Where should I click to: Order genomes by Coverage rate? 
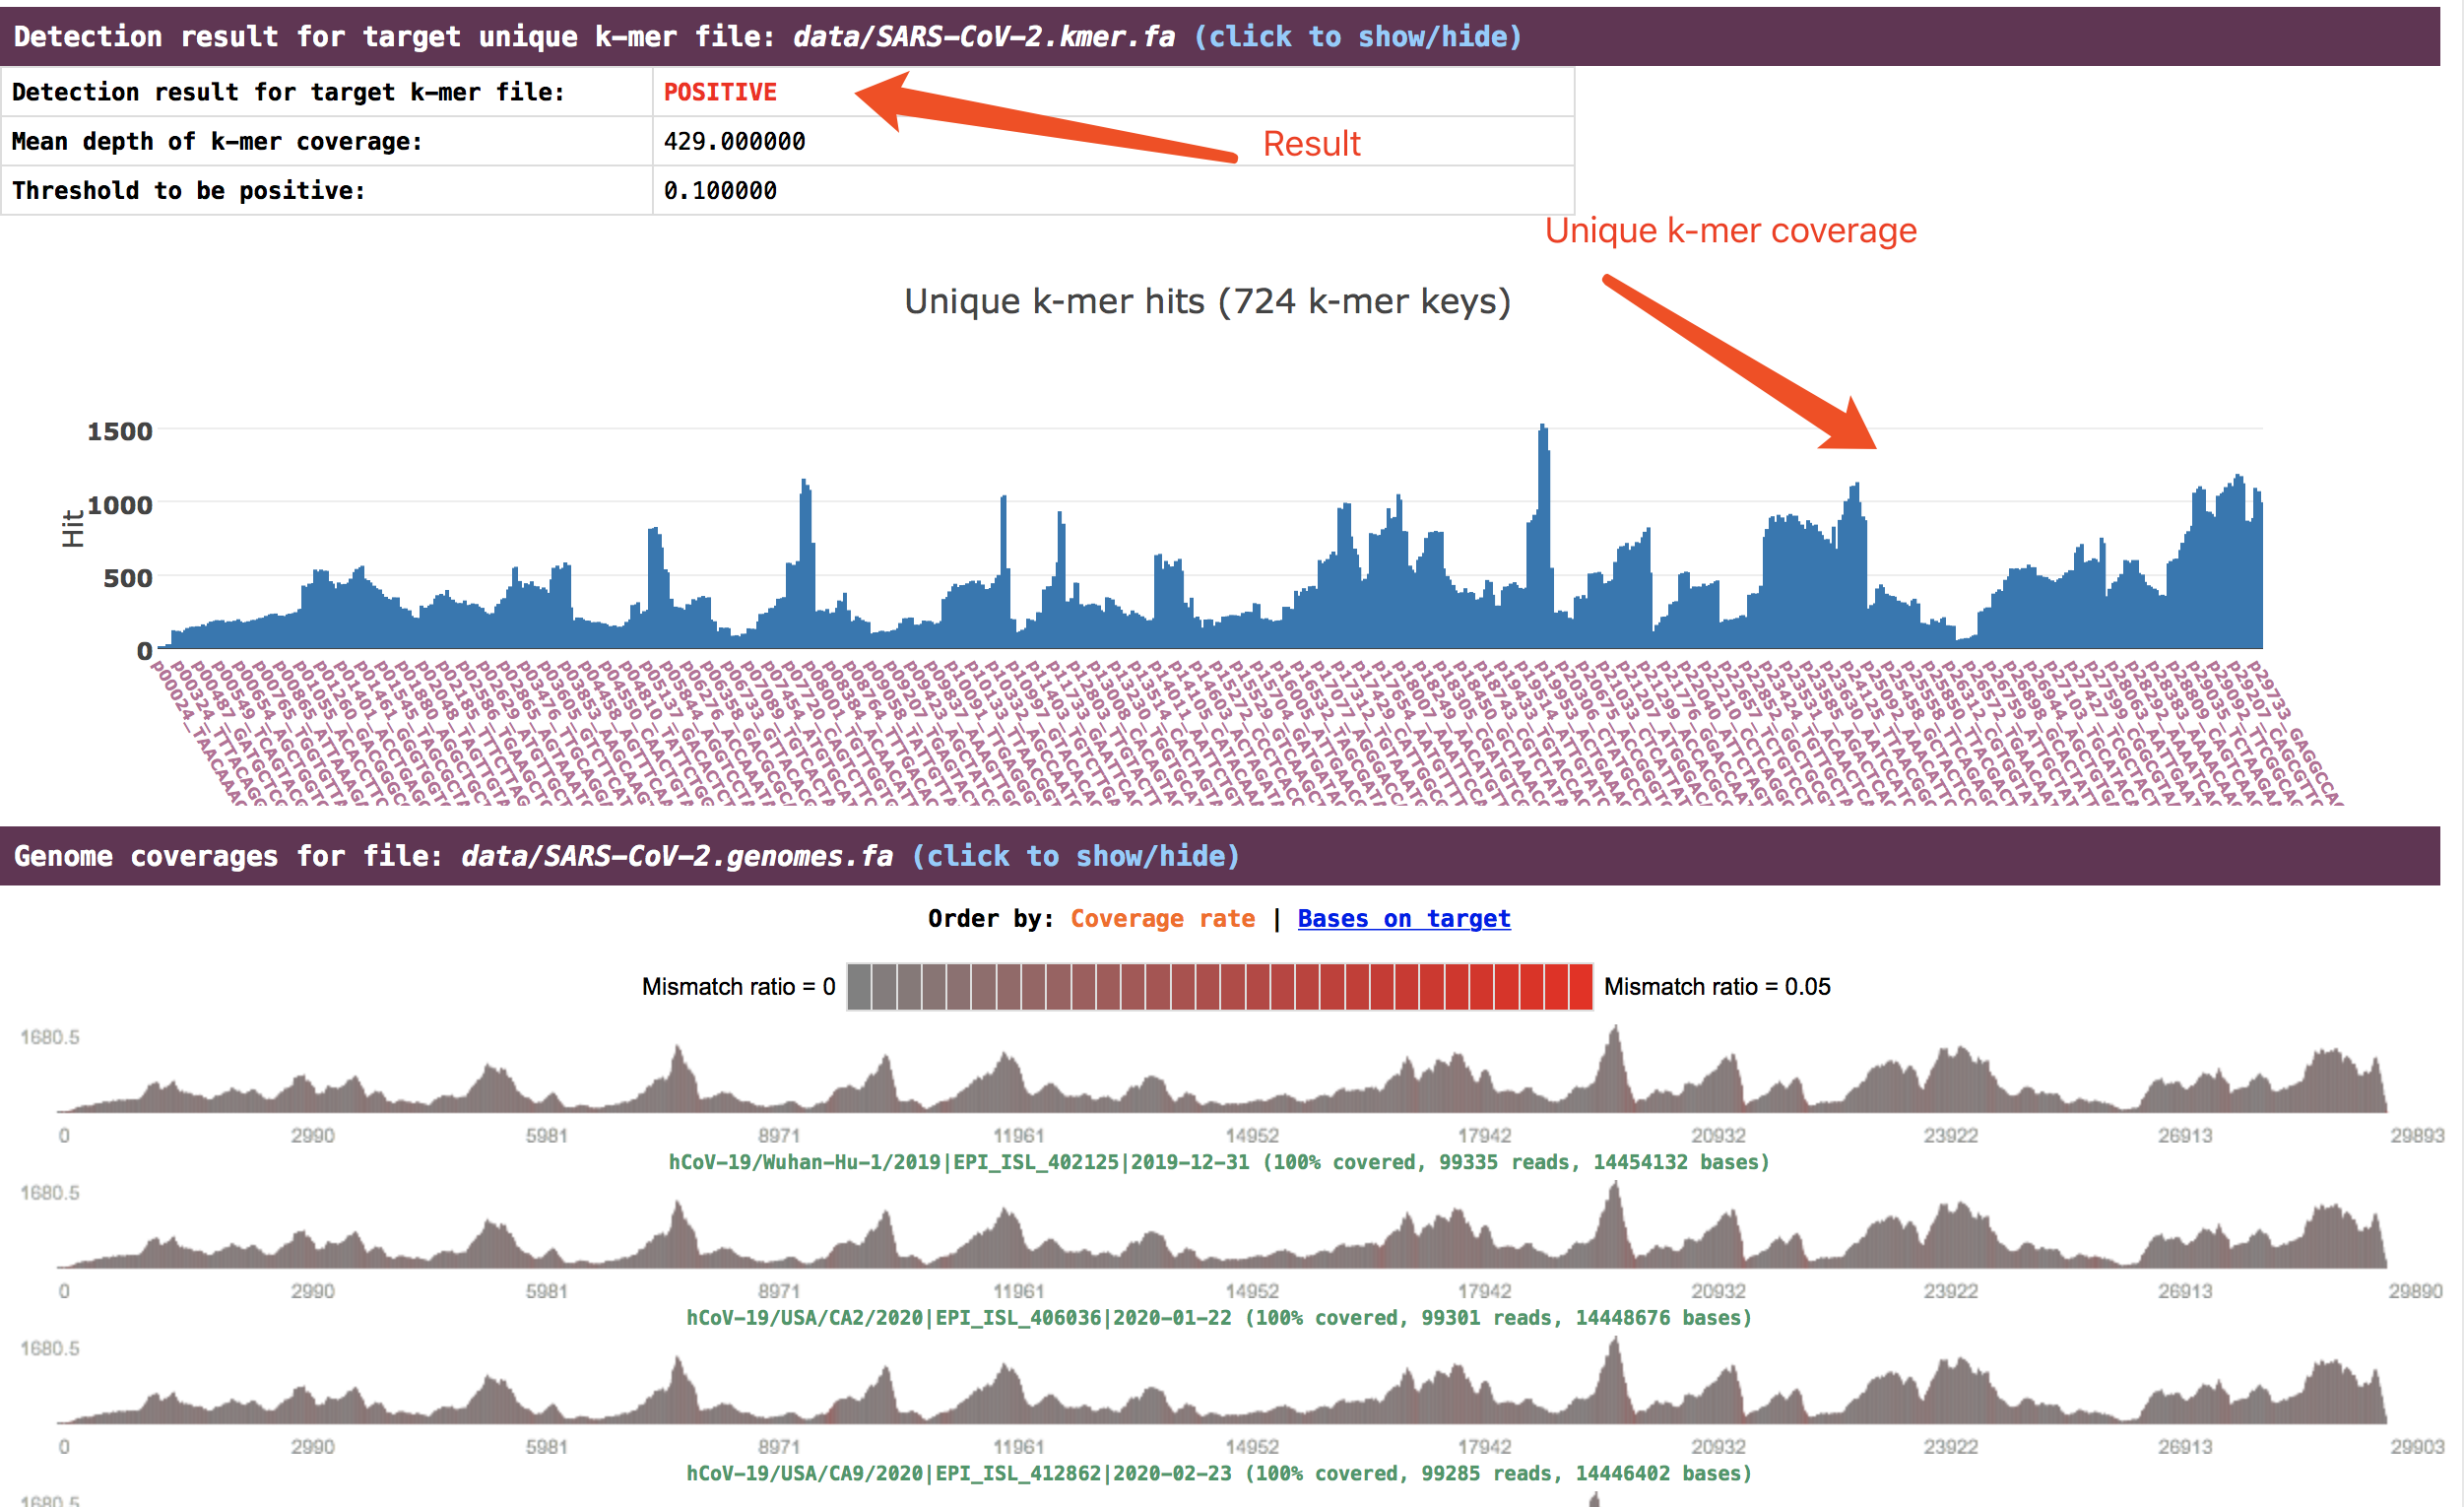1162,918
